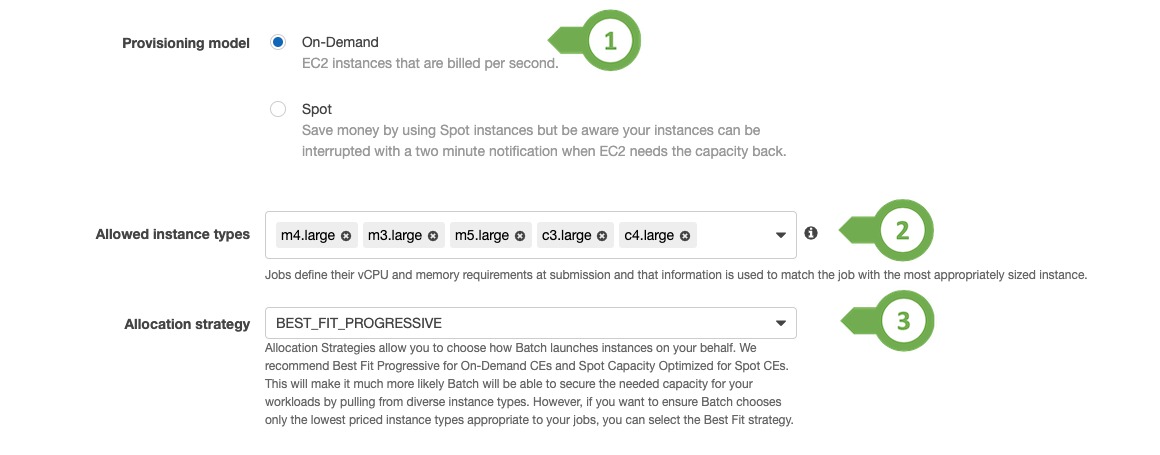
Task: Click empty space inside instance types field
Action: [732, 235]
